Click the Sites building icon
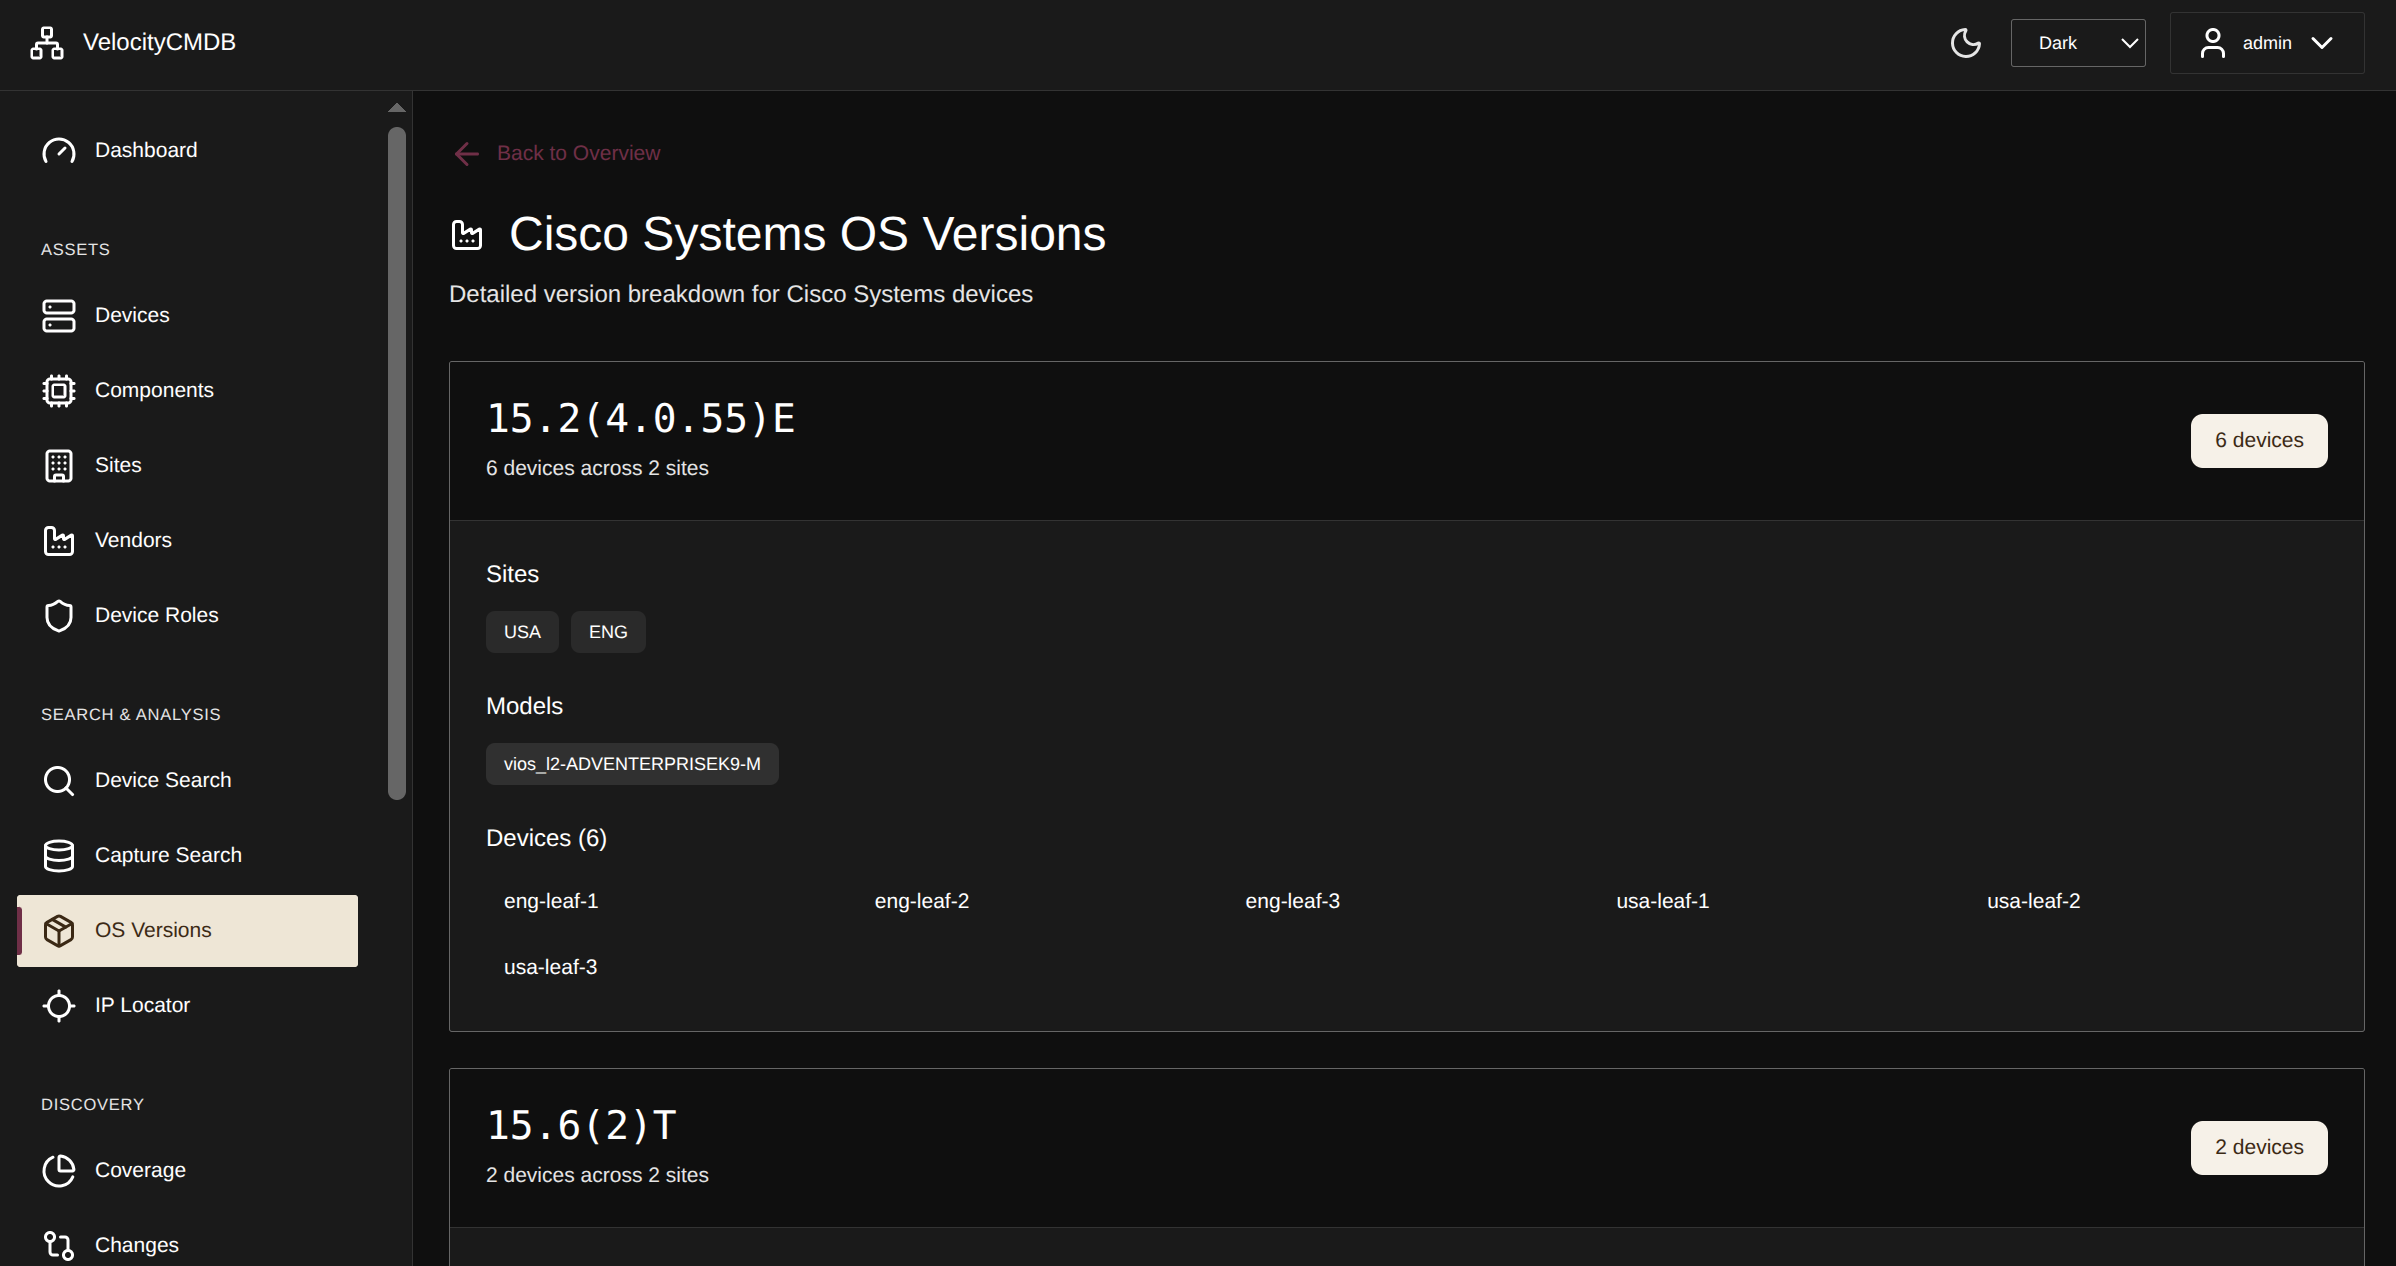2396x1266 pixels. pyautogui.click(x=59, y=466)
